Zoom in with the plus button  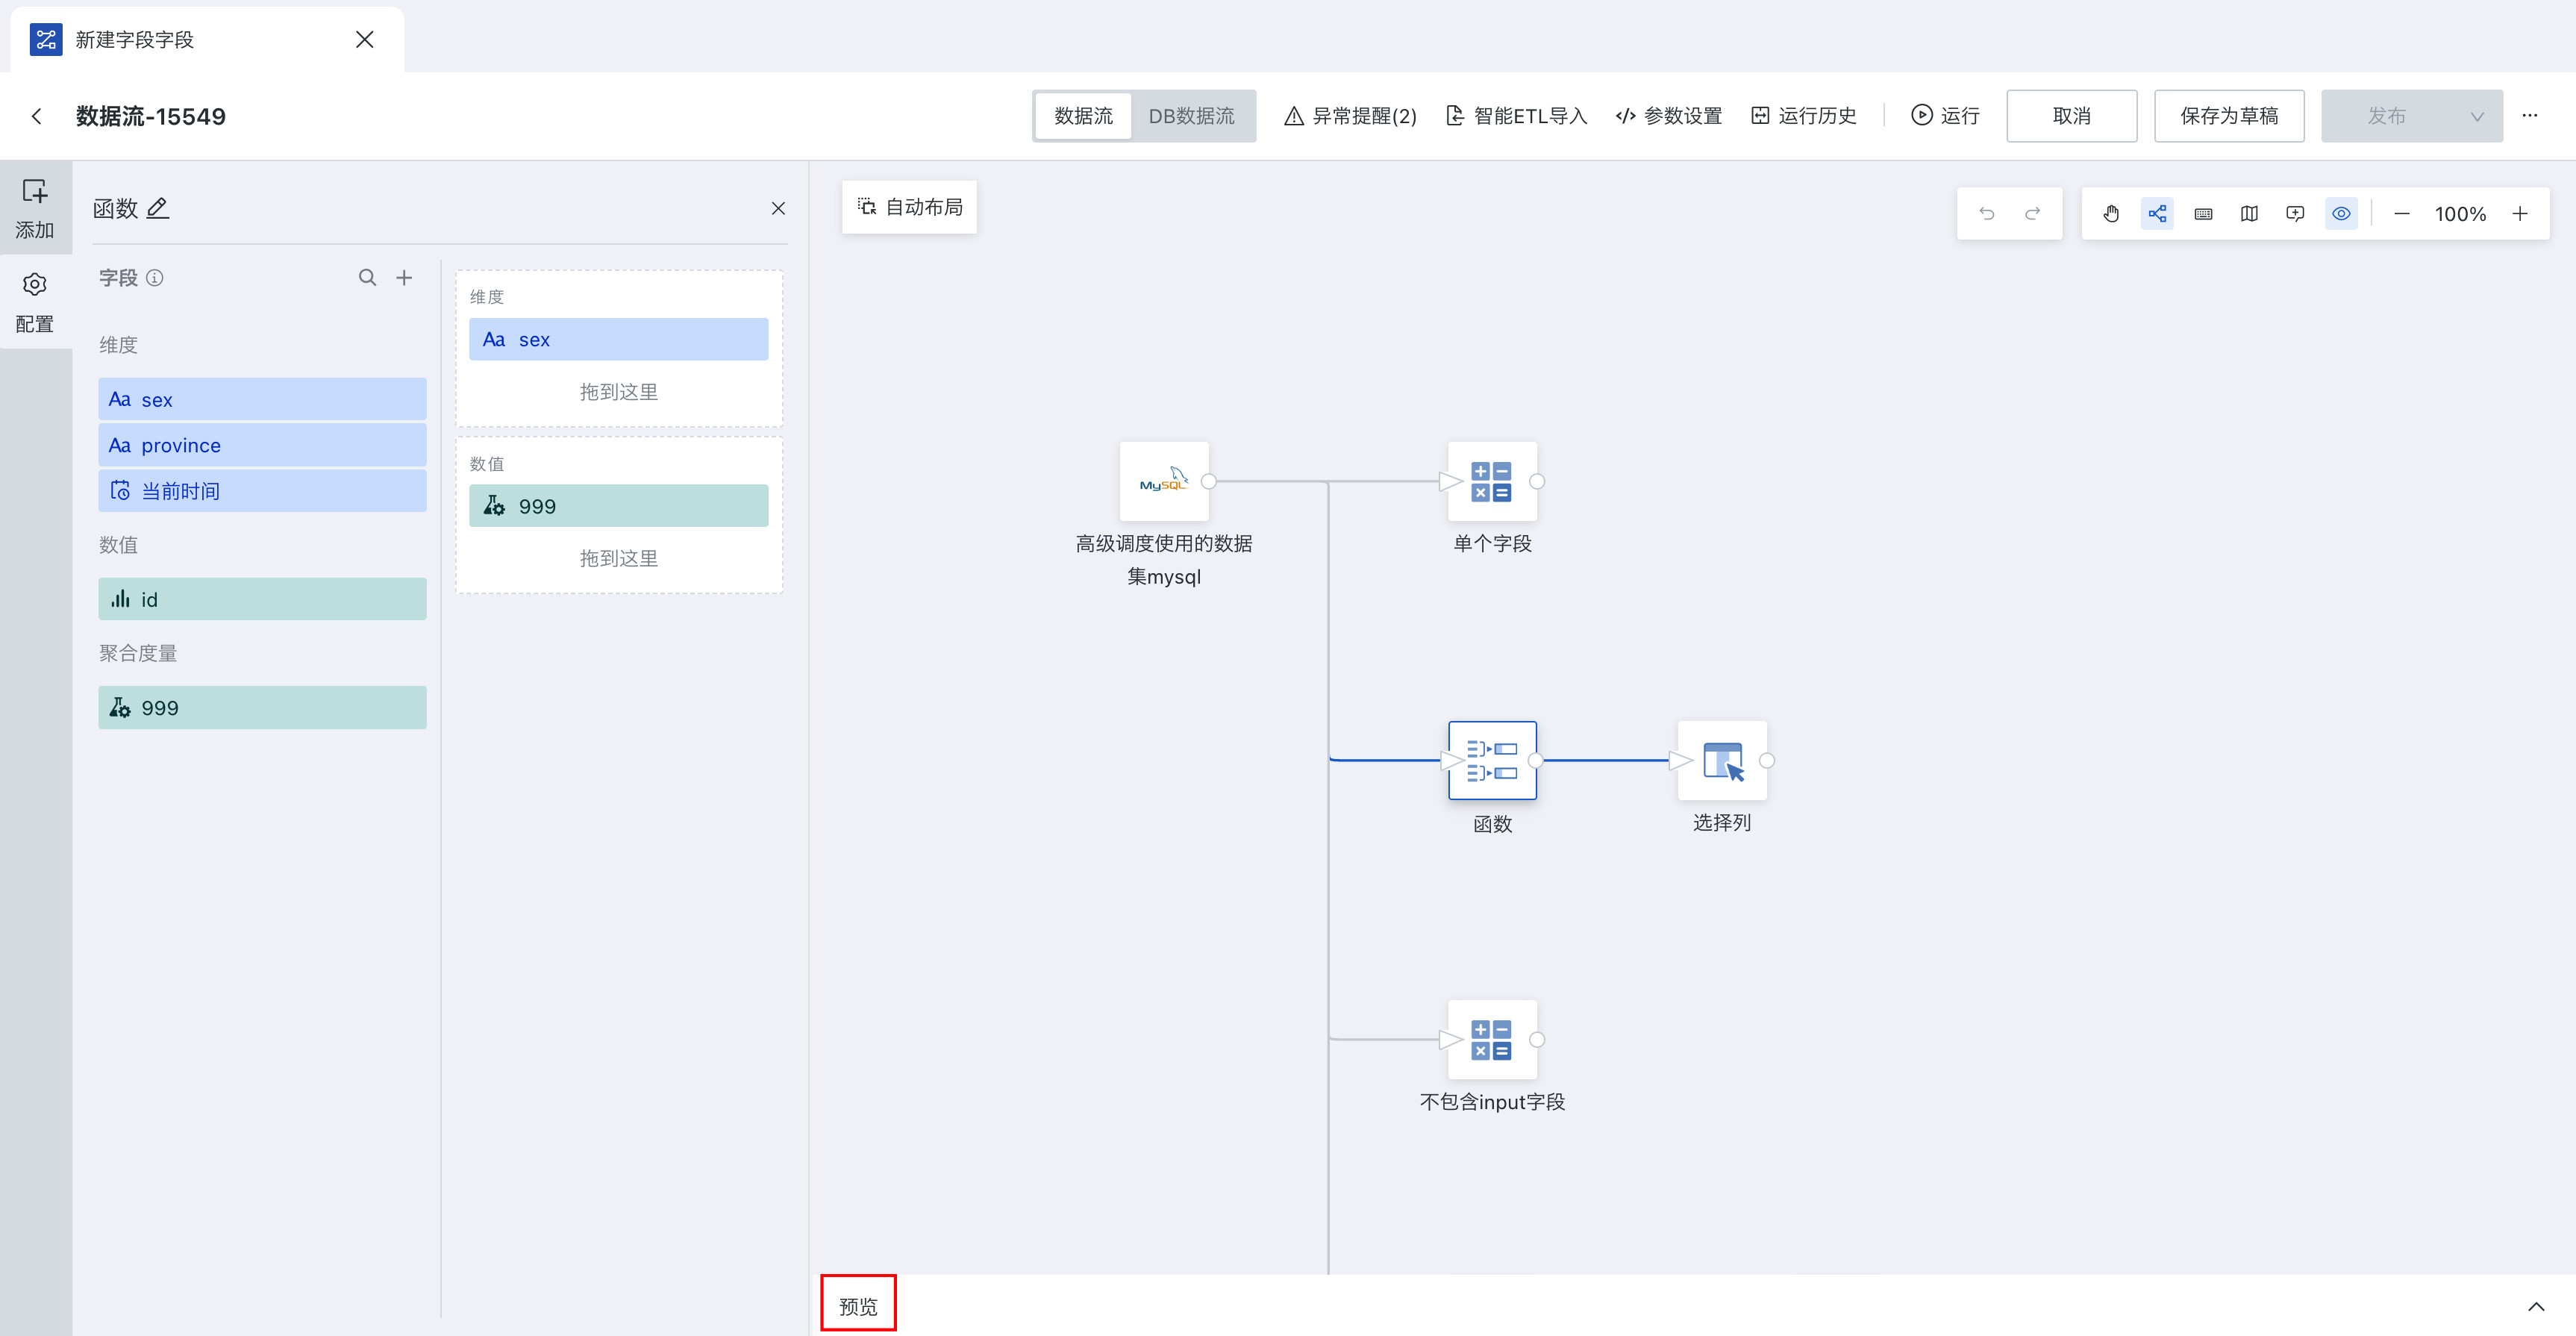point(2520,213)
